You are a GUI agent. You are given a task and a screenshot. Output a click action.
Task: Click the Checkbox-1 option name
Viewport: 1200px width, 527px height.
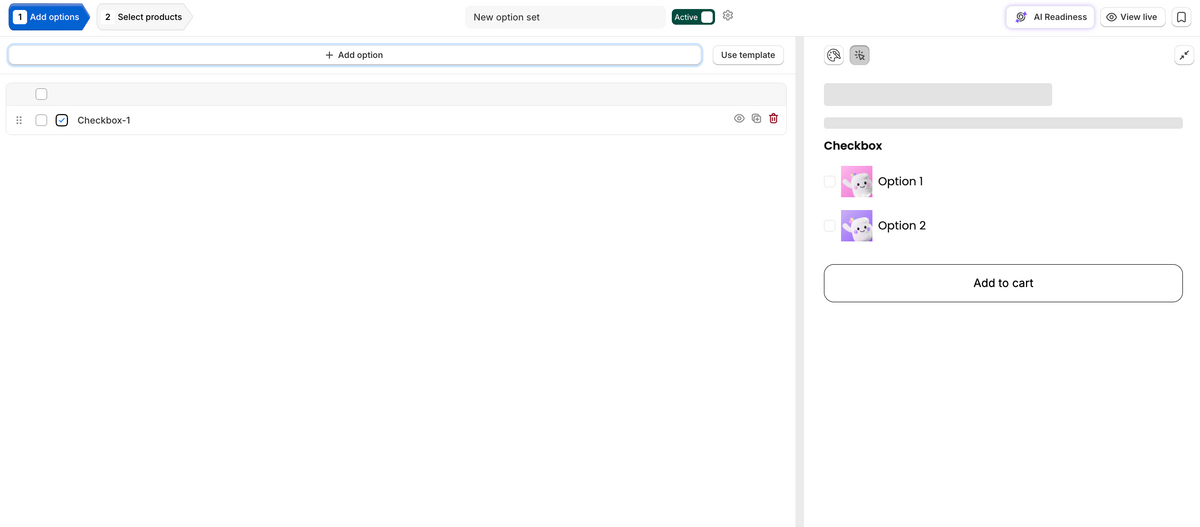click(104, 120)
